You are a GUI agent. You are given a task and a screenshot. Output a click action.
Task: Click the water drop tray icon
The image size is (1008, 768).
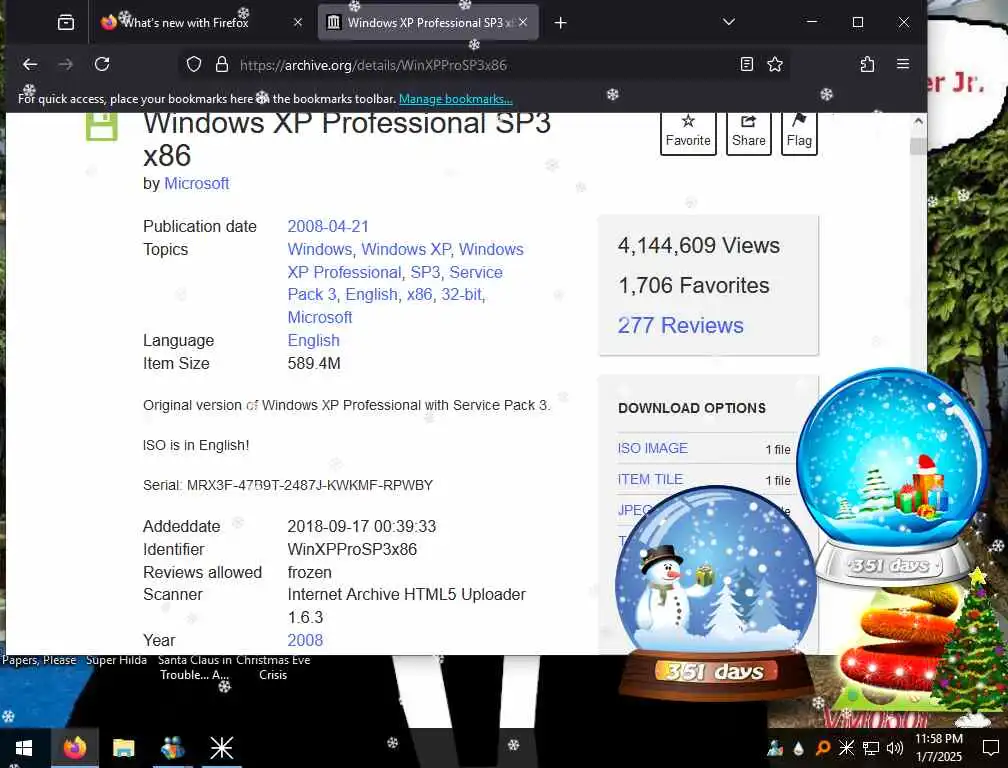tap(798, 748)
